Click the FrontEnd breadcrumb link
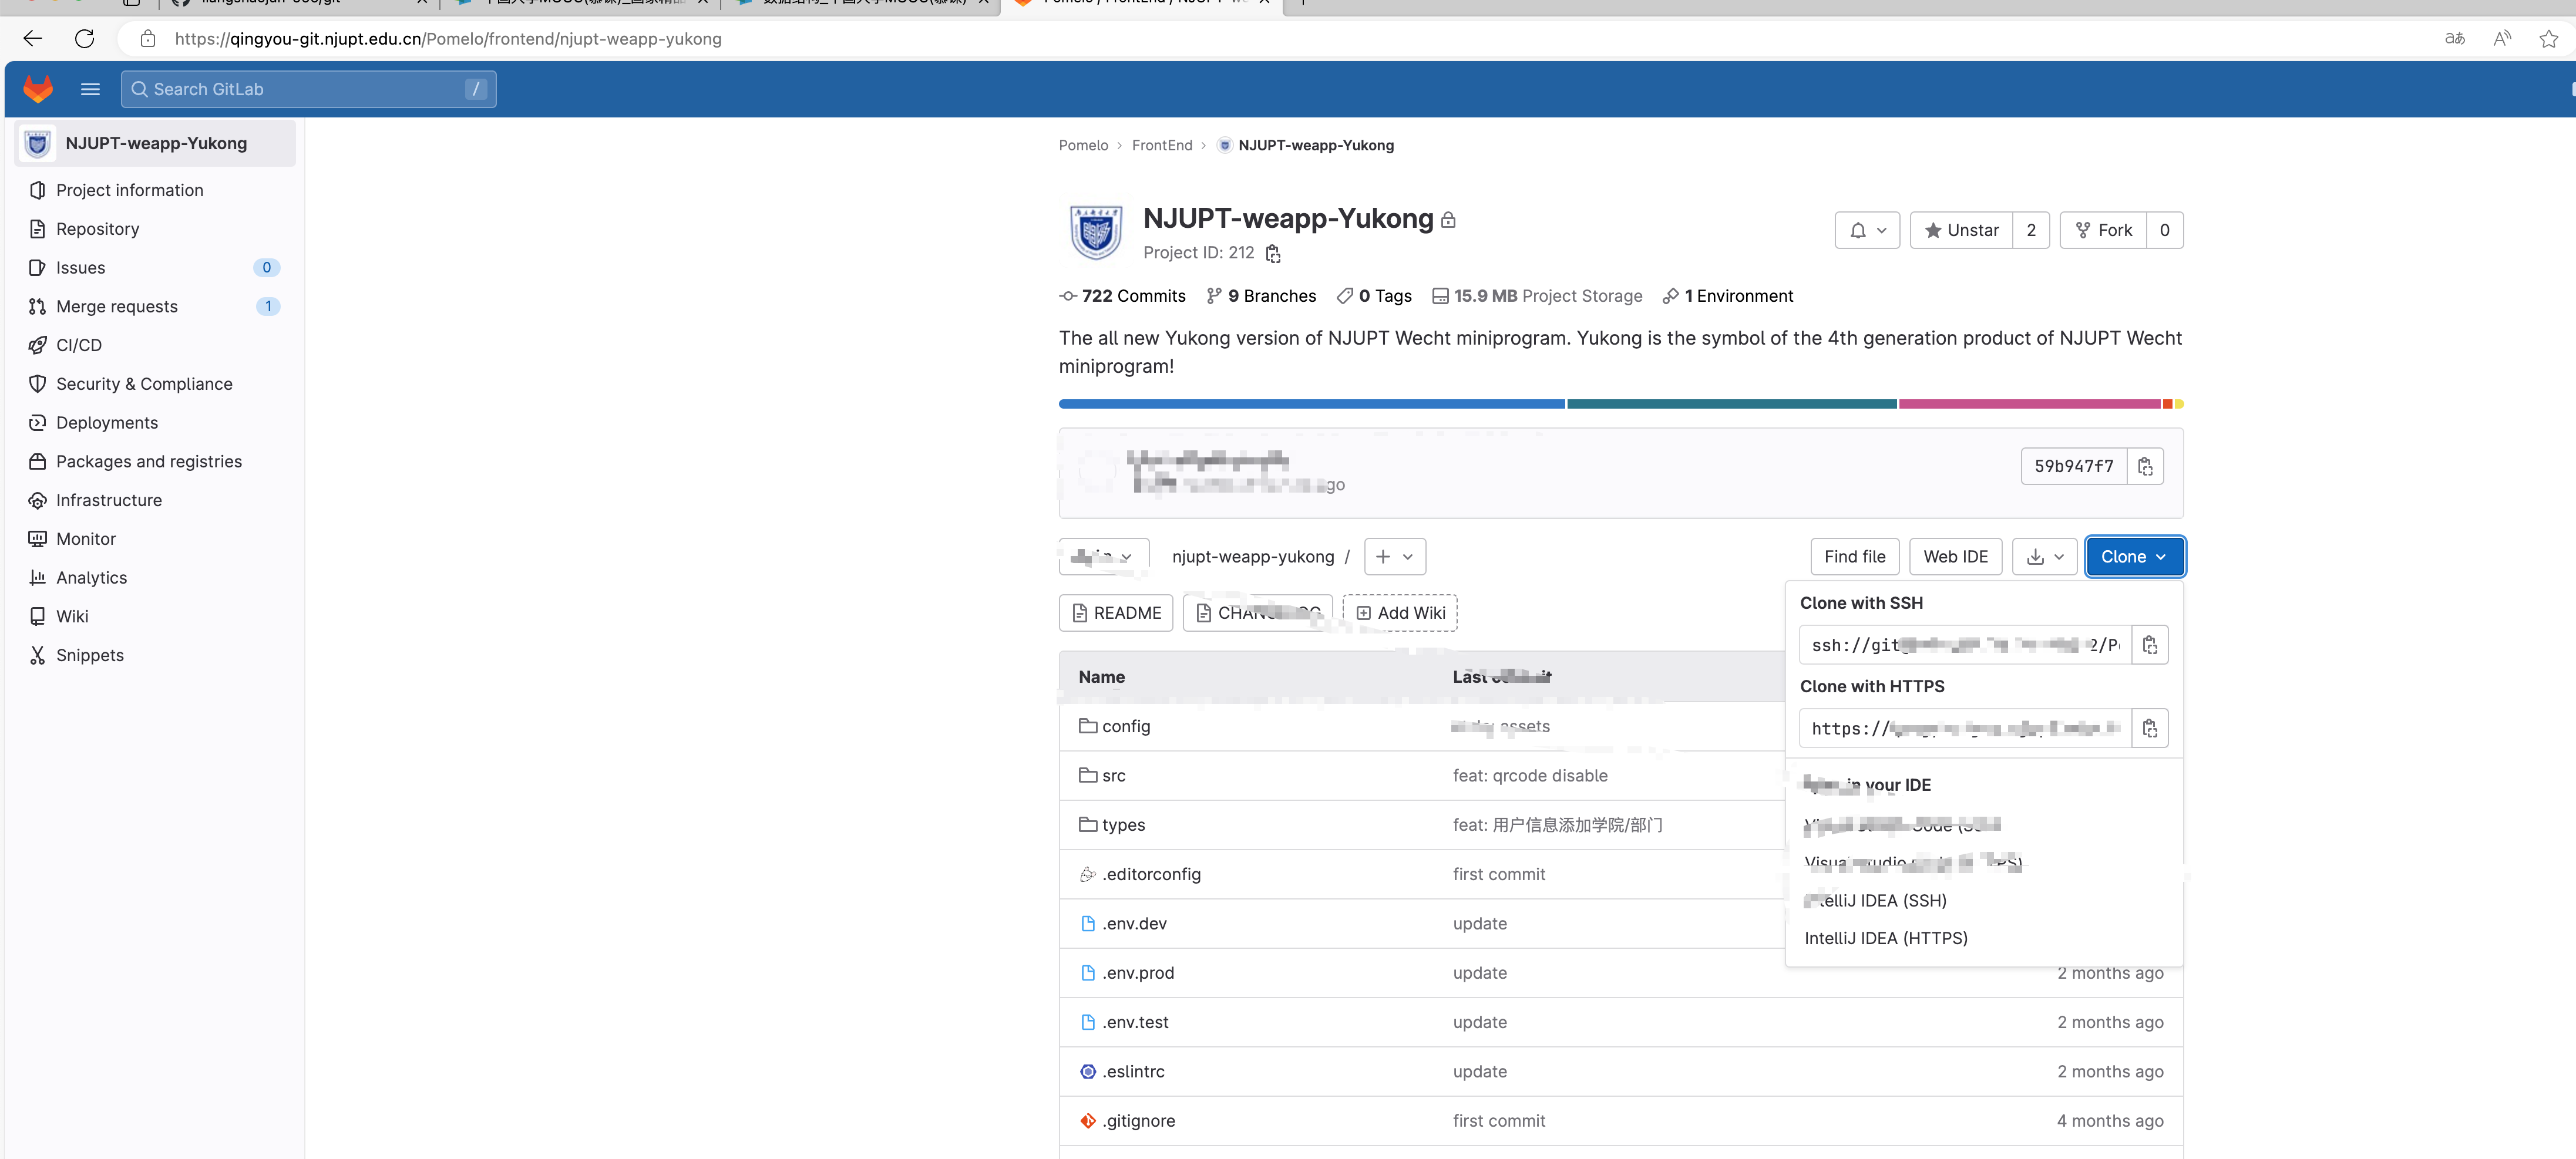 (x=1162, y=145)
